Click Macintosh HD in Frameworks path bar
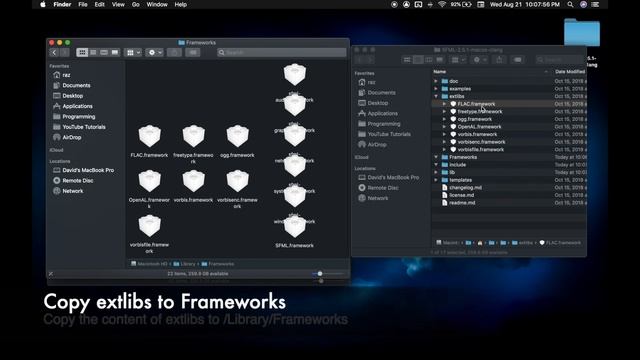Image resolution: width=640 pixels, height=360 pixels. 149,264
